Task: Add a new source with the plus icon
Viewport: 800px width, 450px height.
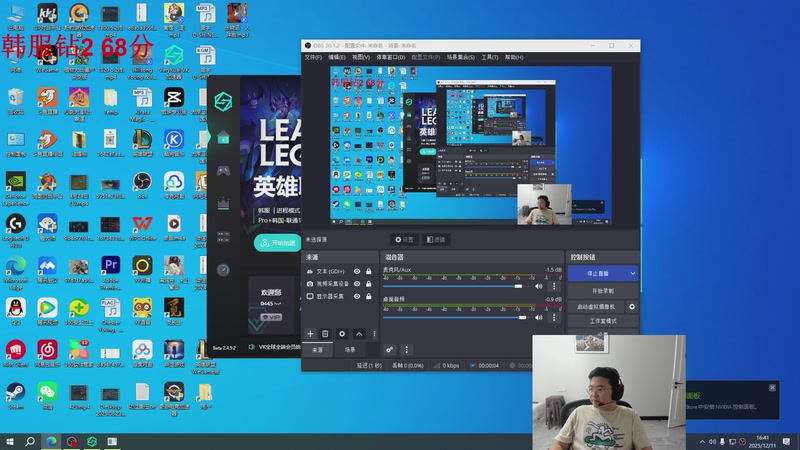Action: point(310,334)
